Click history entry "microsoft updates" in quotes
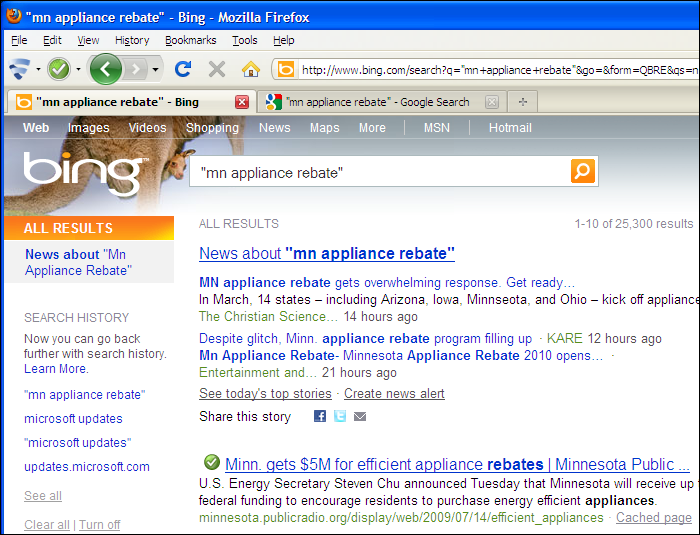The height and width of the screenshot is (535, 700). coord(77,443)
